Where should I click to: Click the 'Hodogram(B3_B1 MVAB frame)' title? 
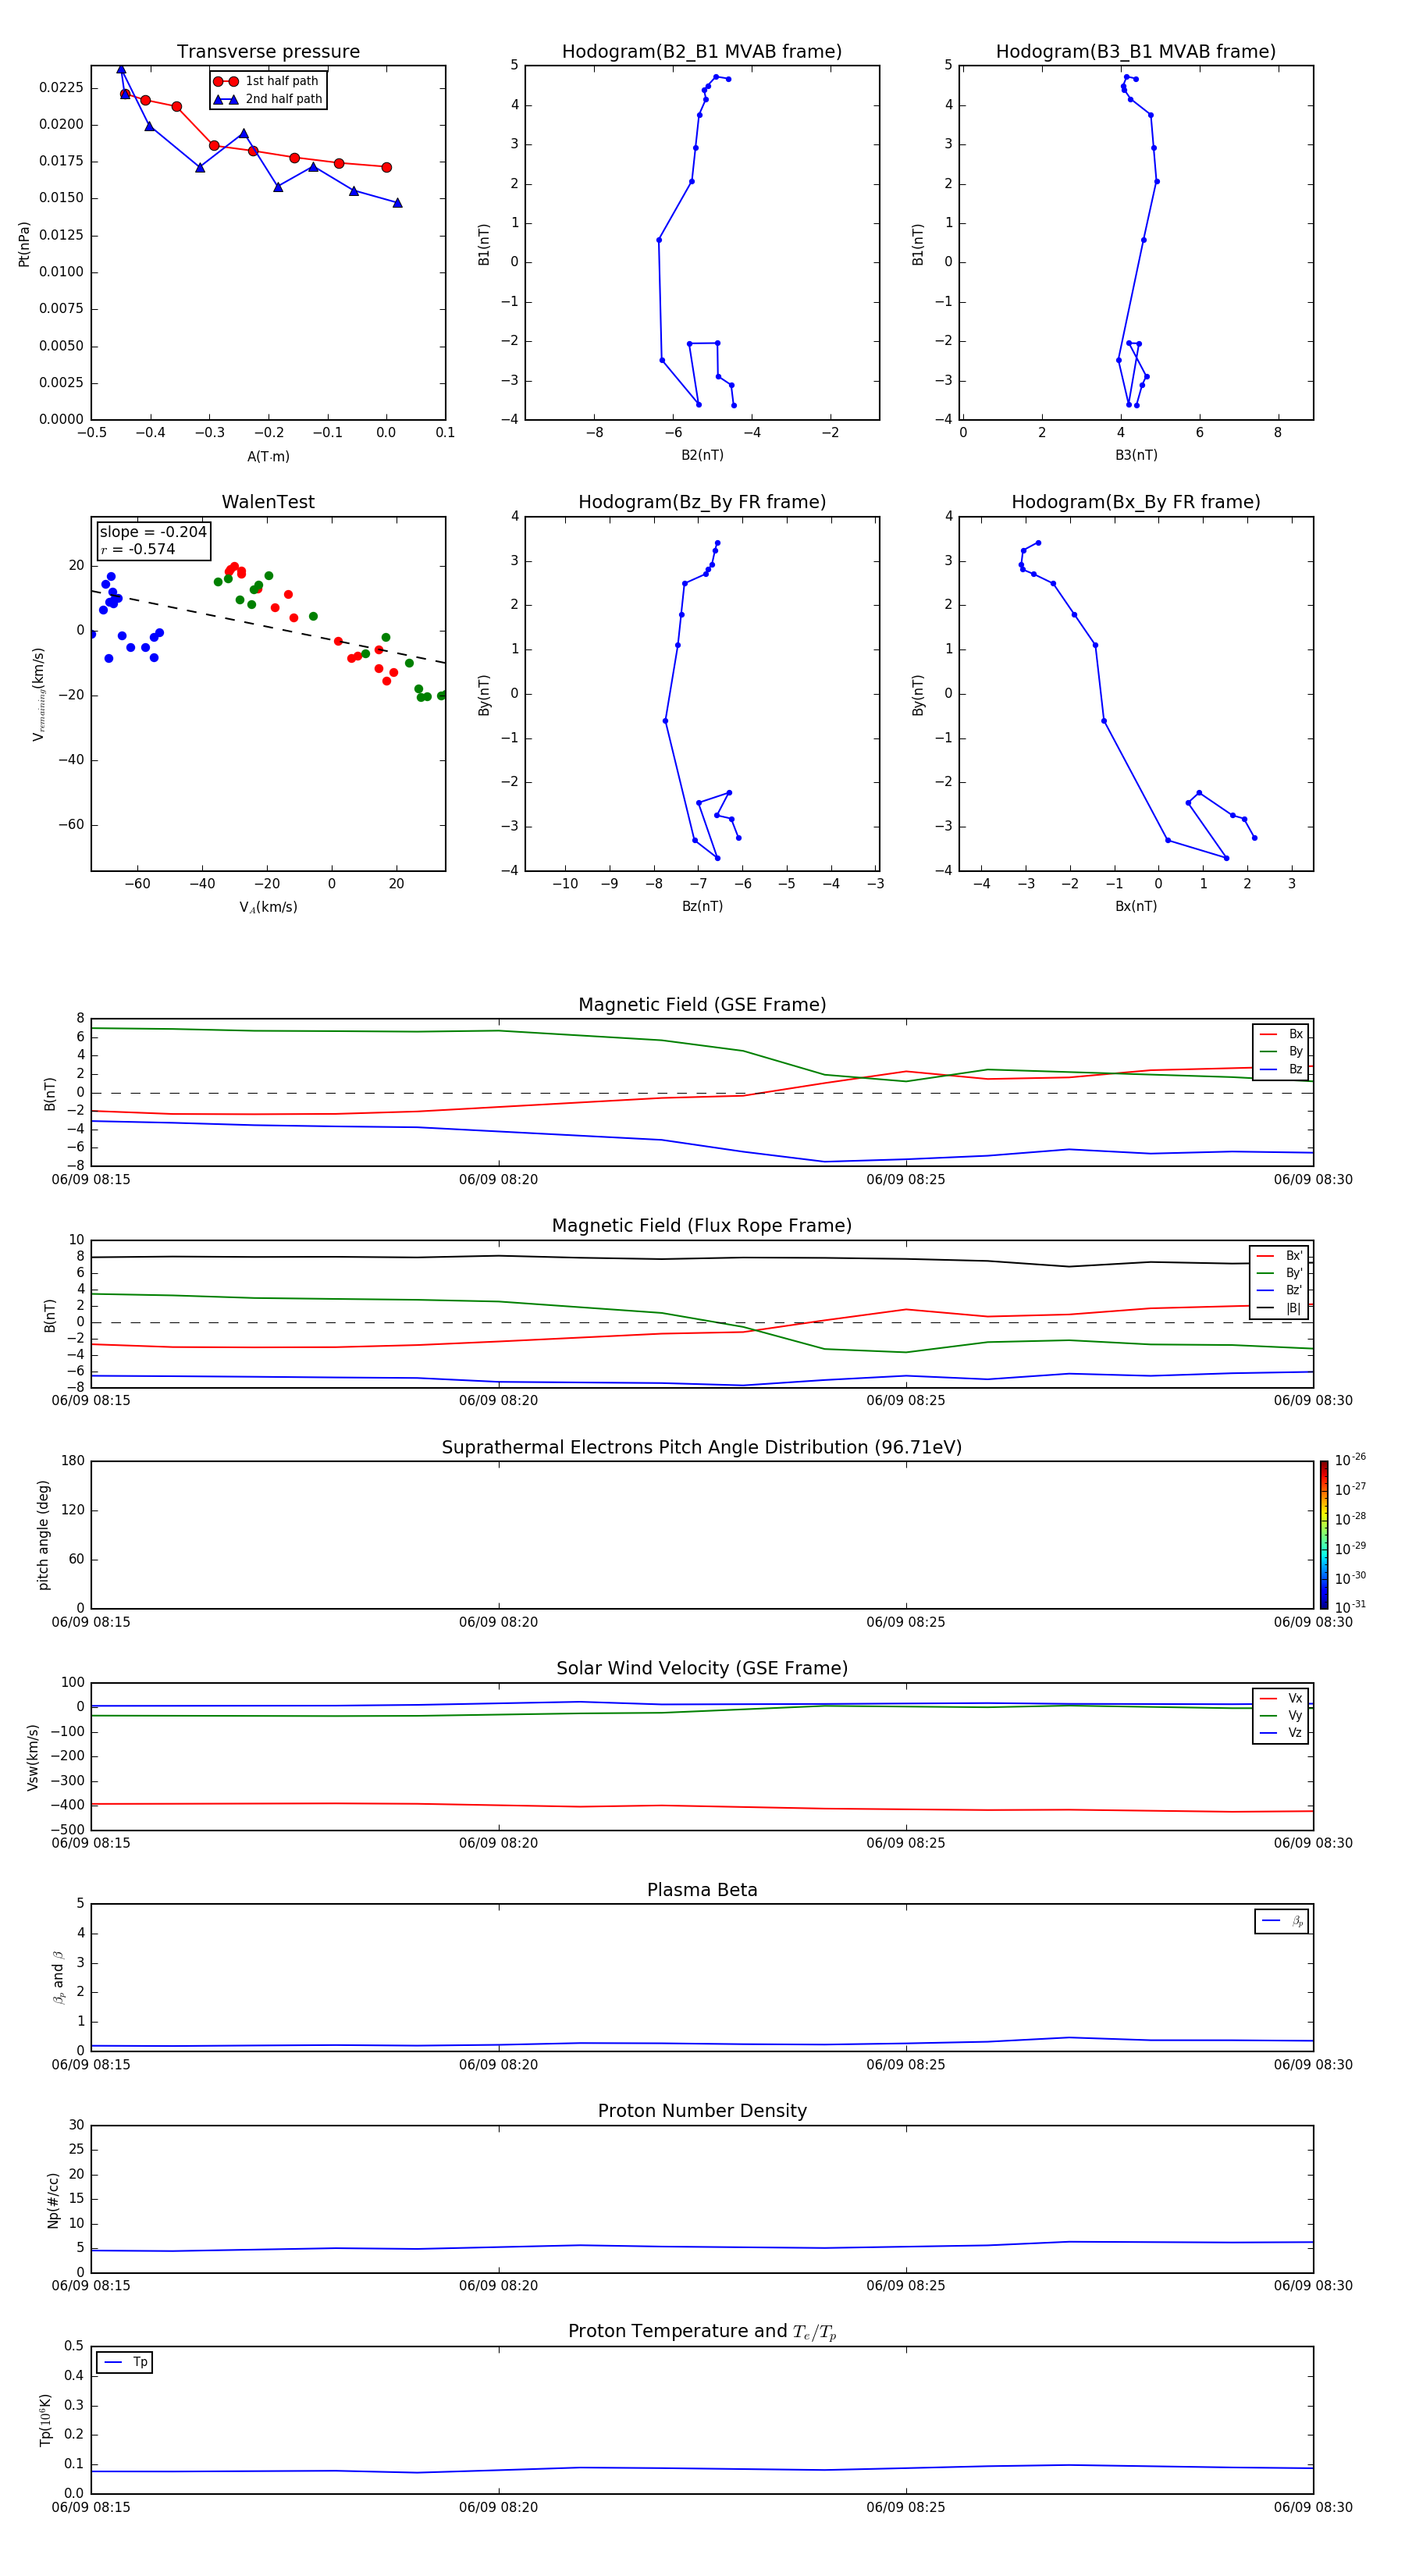pyautogui.click(x=1136, y=51)
